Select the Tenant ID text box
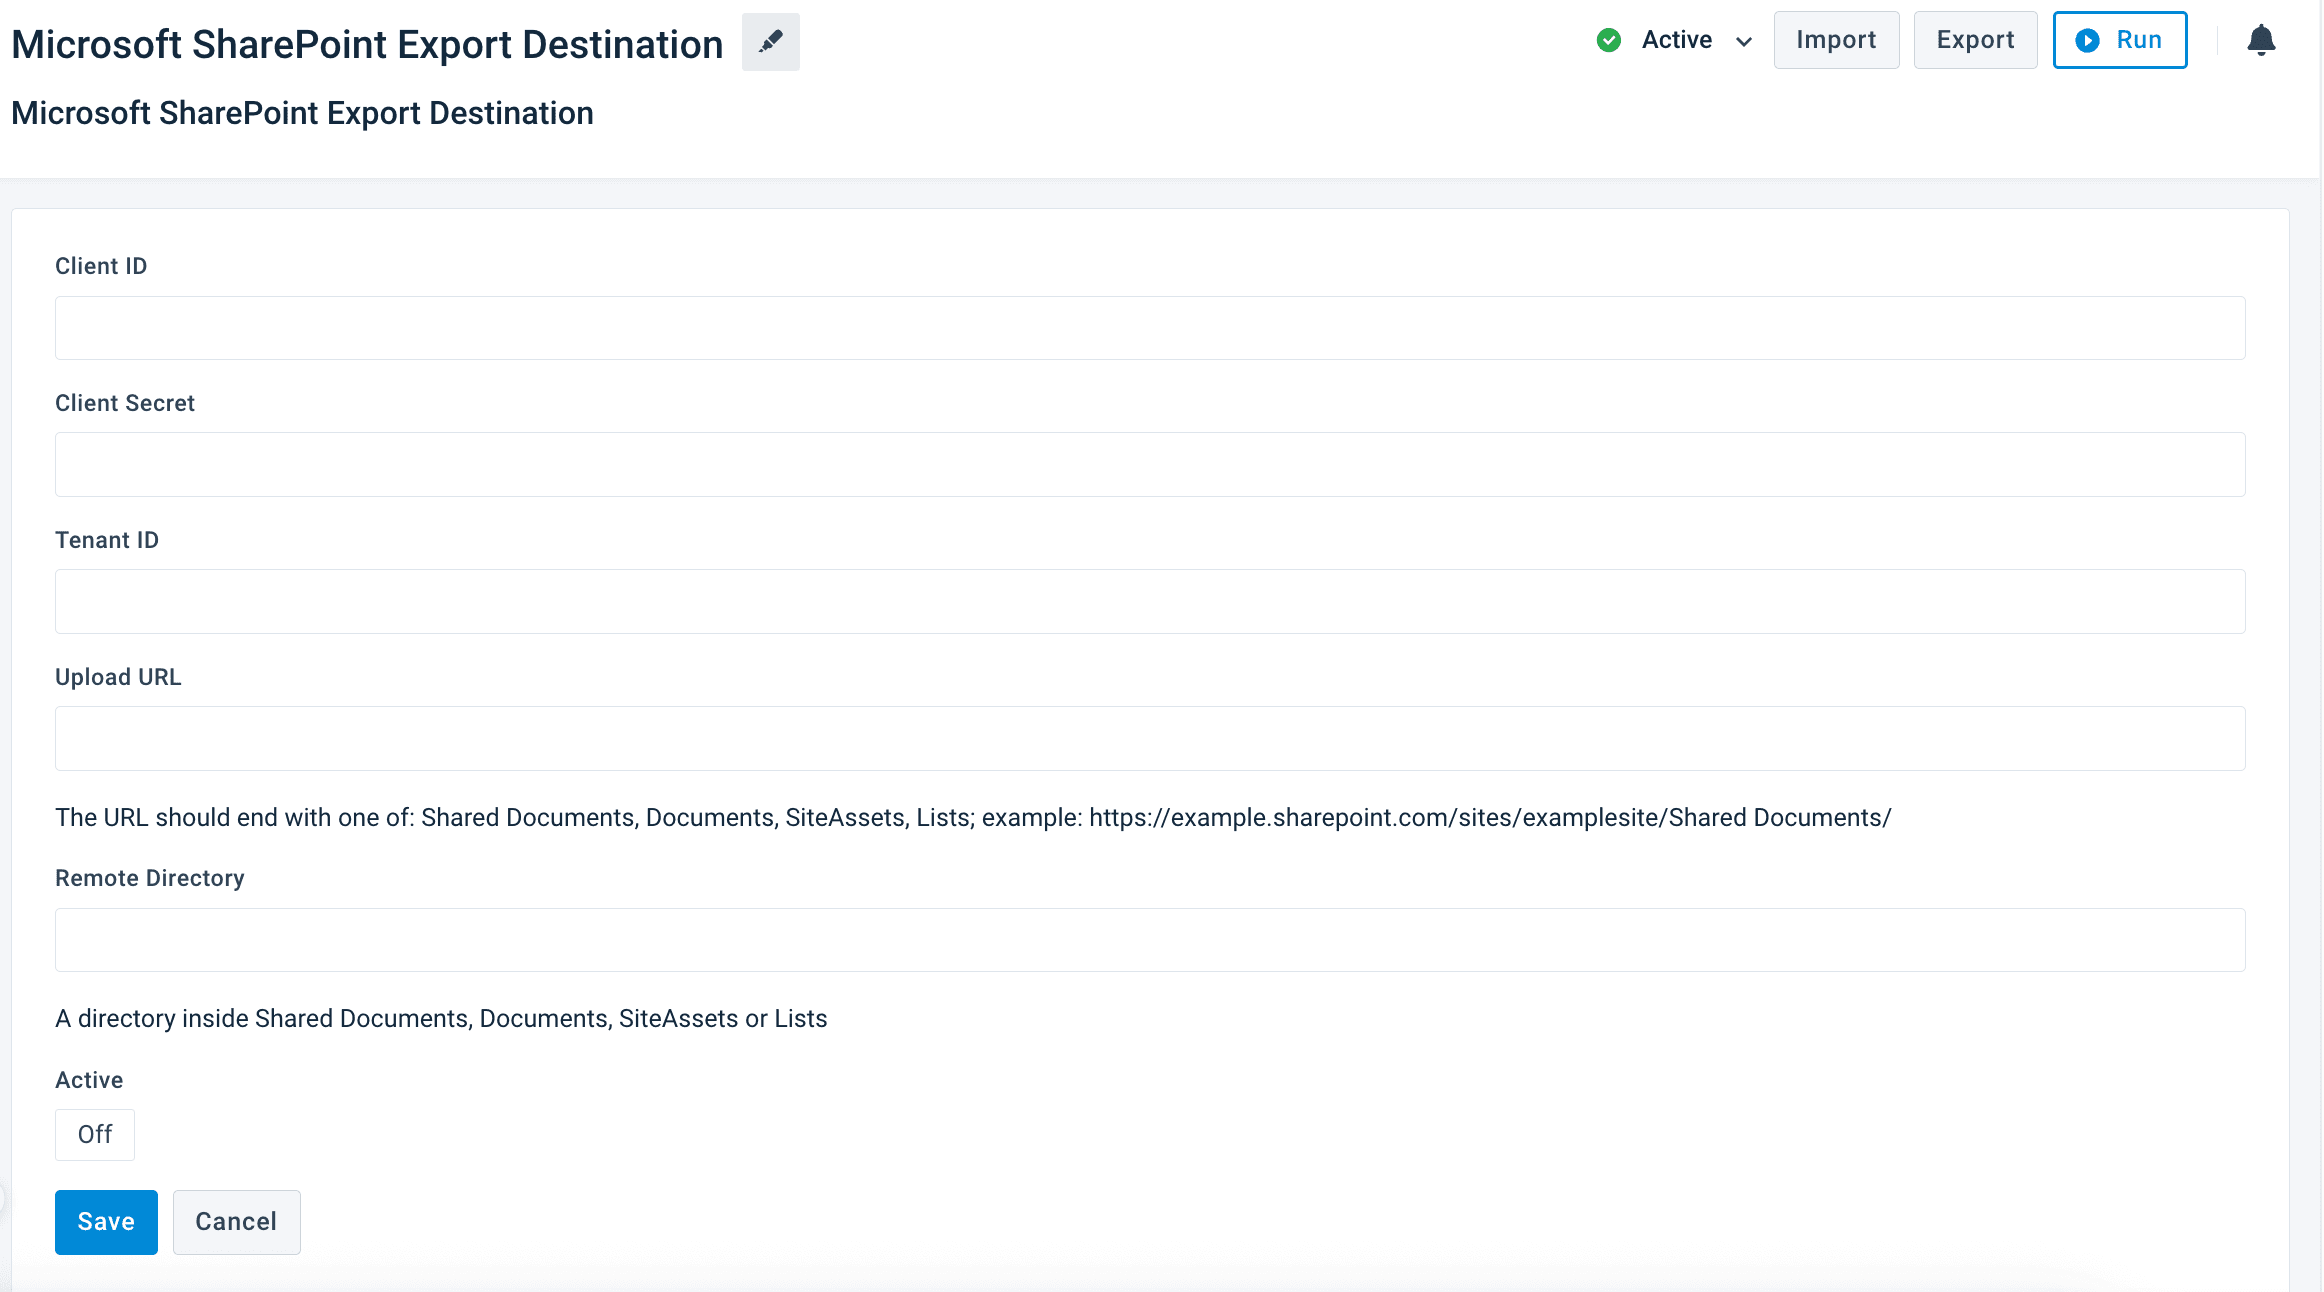Image resolution: width=2324 pixels, height=1292 pixels. tap(1150, 601)
